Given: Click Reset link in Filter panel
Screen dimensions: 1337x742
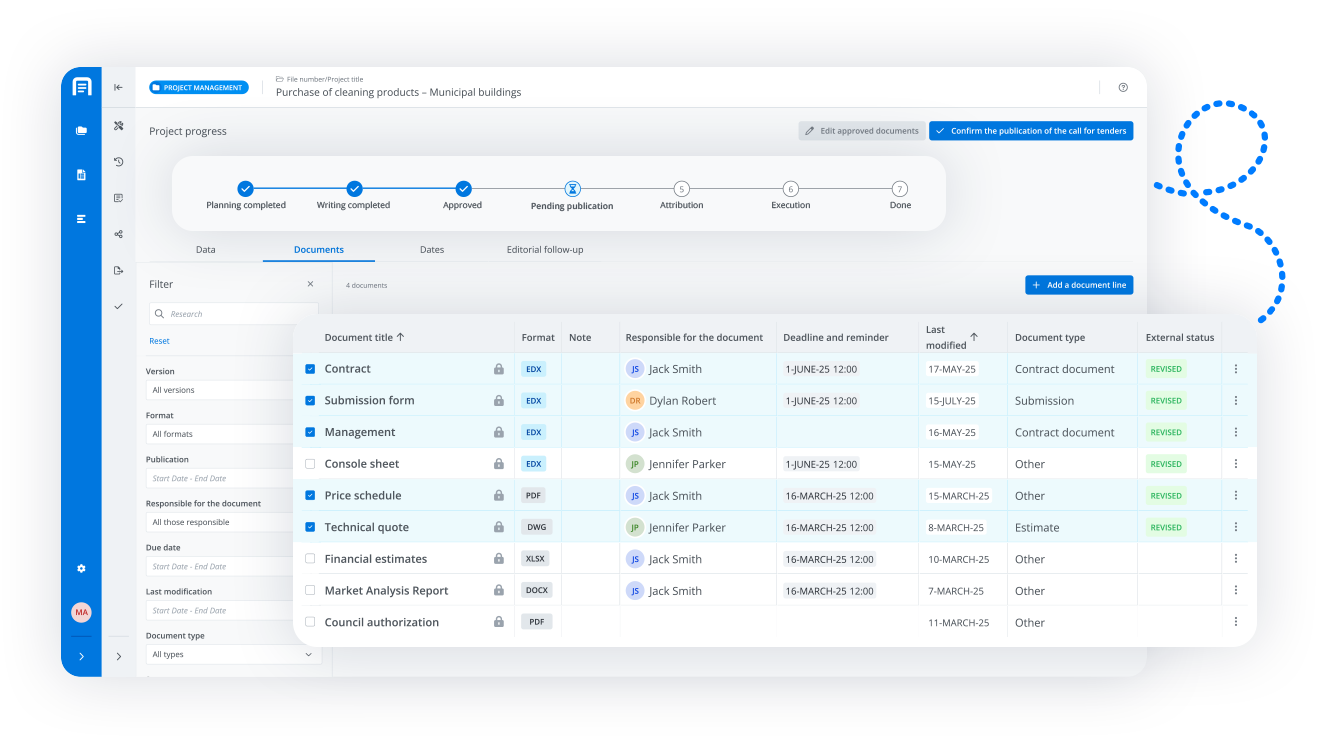Looking at the screenshot, I should (159, 341).
